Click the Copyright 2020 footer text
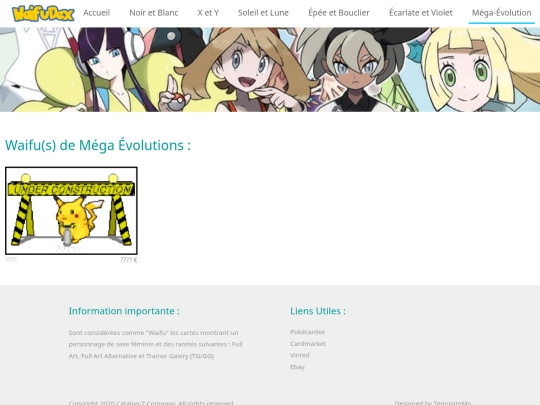540x405 pixels. pos(151,402)
